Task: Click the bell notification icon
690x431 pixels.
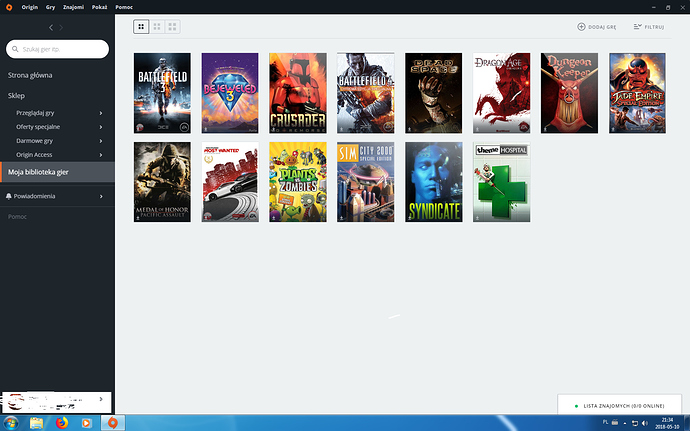Action: point(8,196)
